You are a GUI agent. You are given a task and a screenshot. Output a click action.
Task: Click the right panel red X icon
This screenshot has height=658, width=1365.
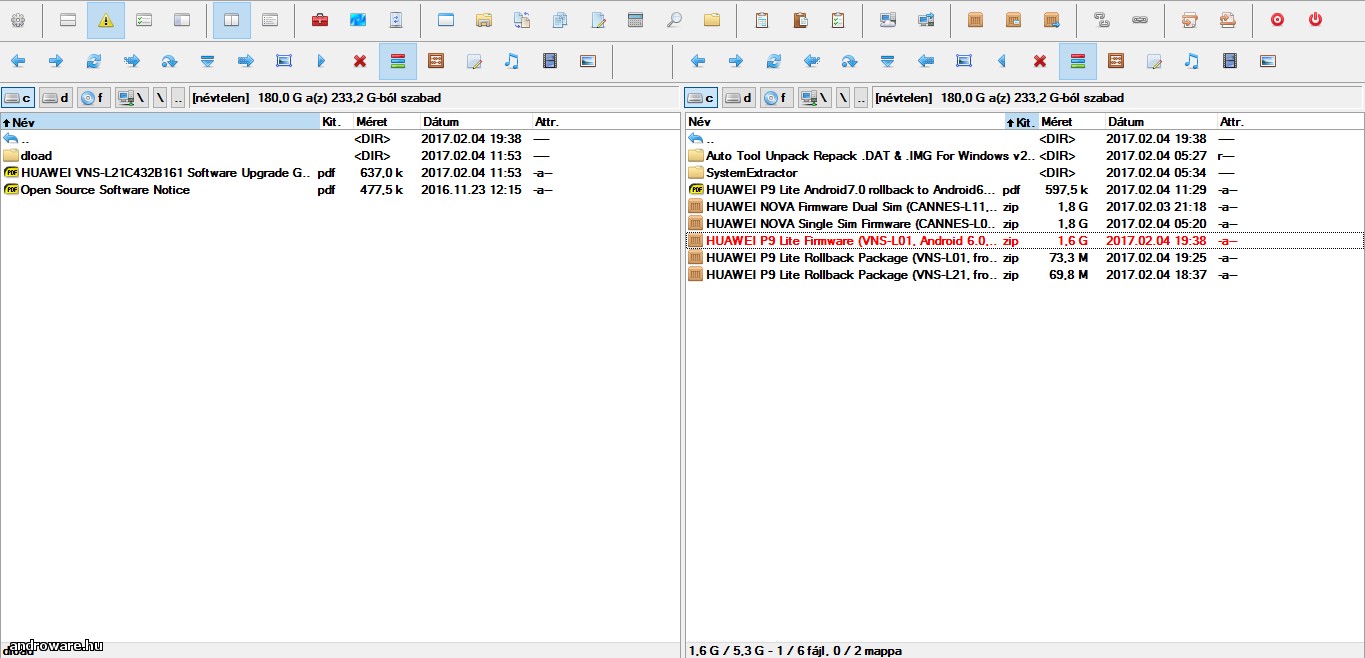click(x=1040, y=61)
